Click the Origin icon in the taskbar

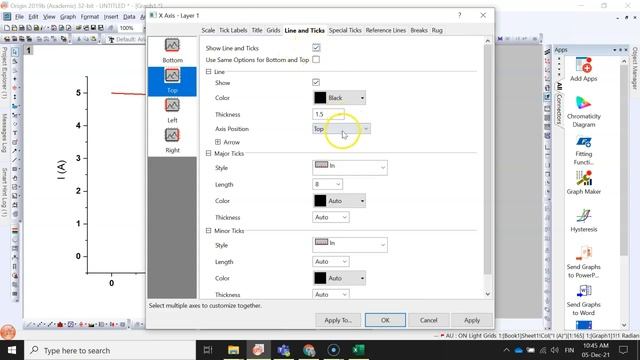tap(258, 350)
